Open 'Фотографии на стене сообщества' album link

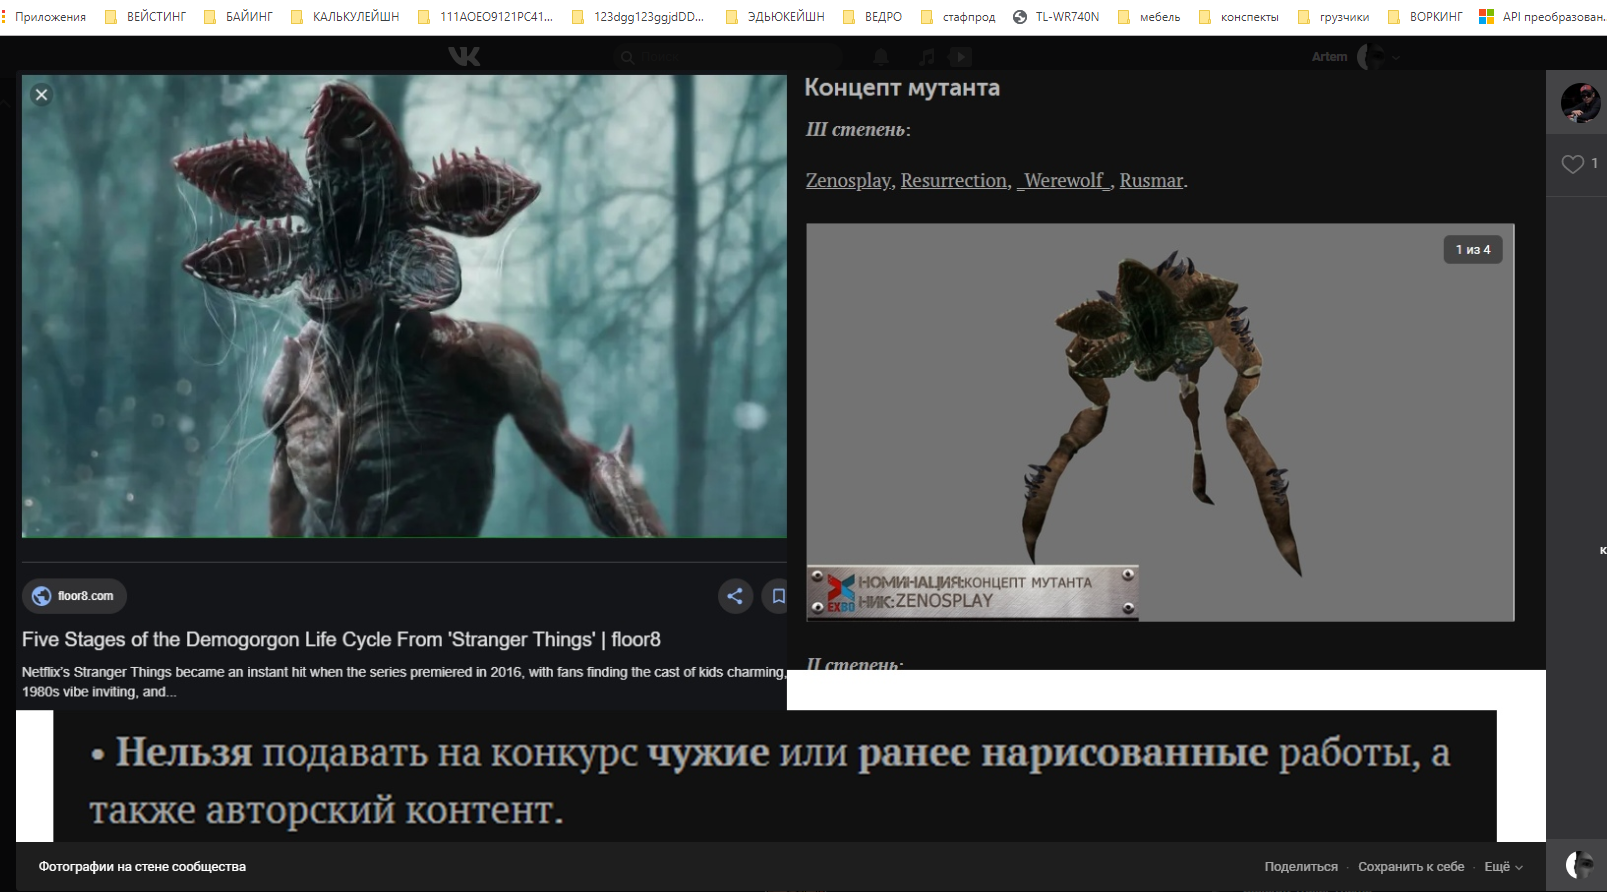[x=142, y=867]
